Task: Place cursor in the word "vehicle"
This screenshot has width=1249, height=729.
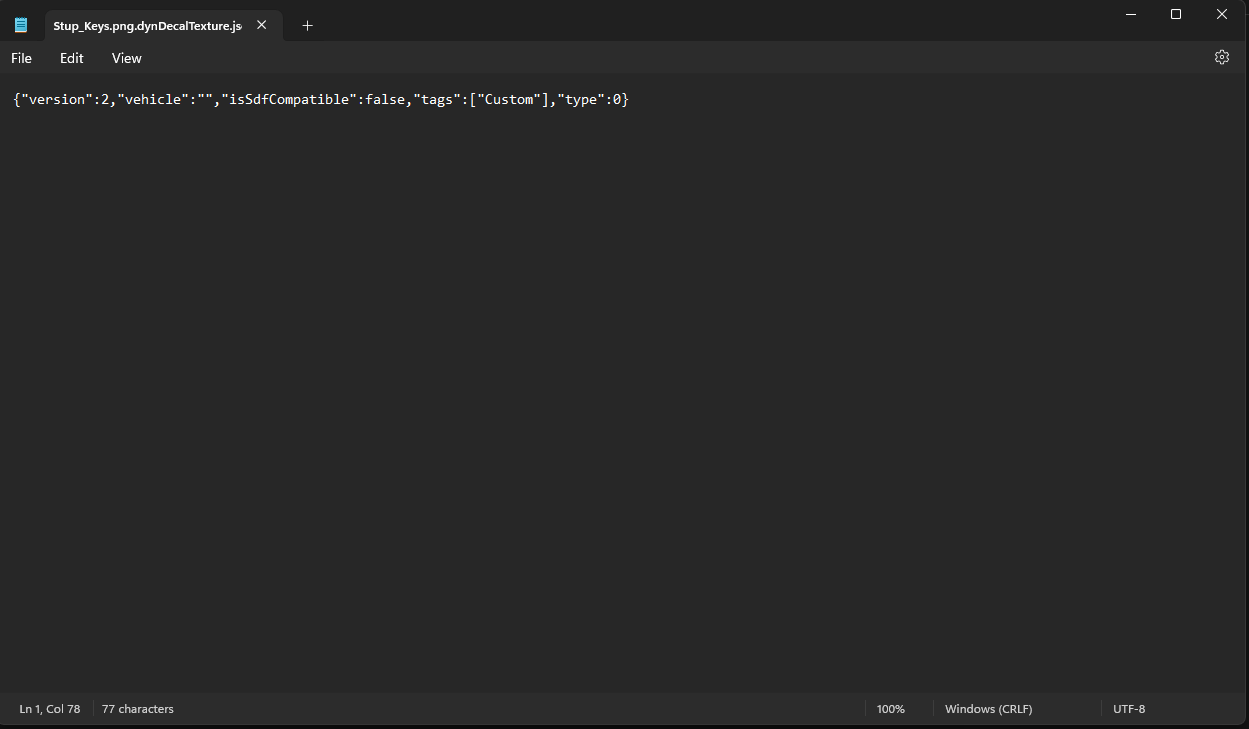Action: tap(154, 100)
